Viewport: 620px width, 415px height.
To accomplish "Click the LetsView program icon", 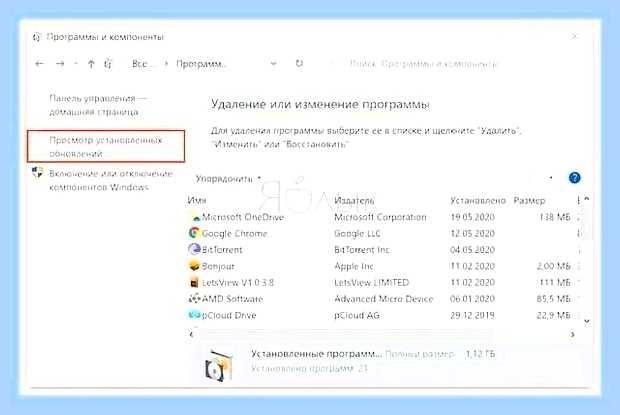I will pos(194,282).
